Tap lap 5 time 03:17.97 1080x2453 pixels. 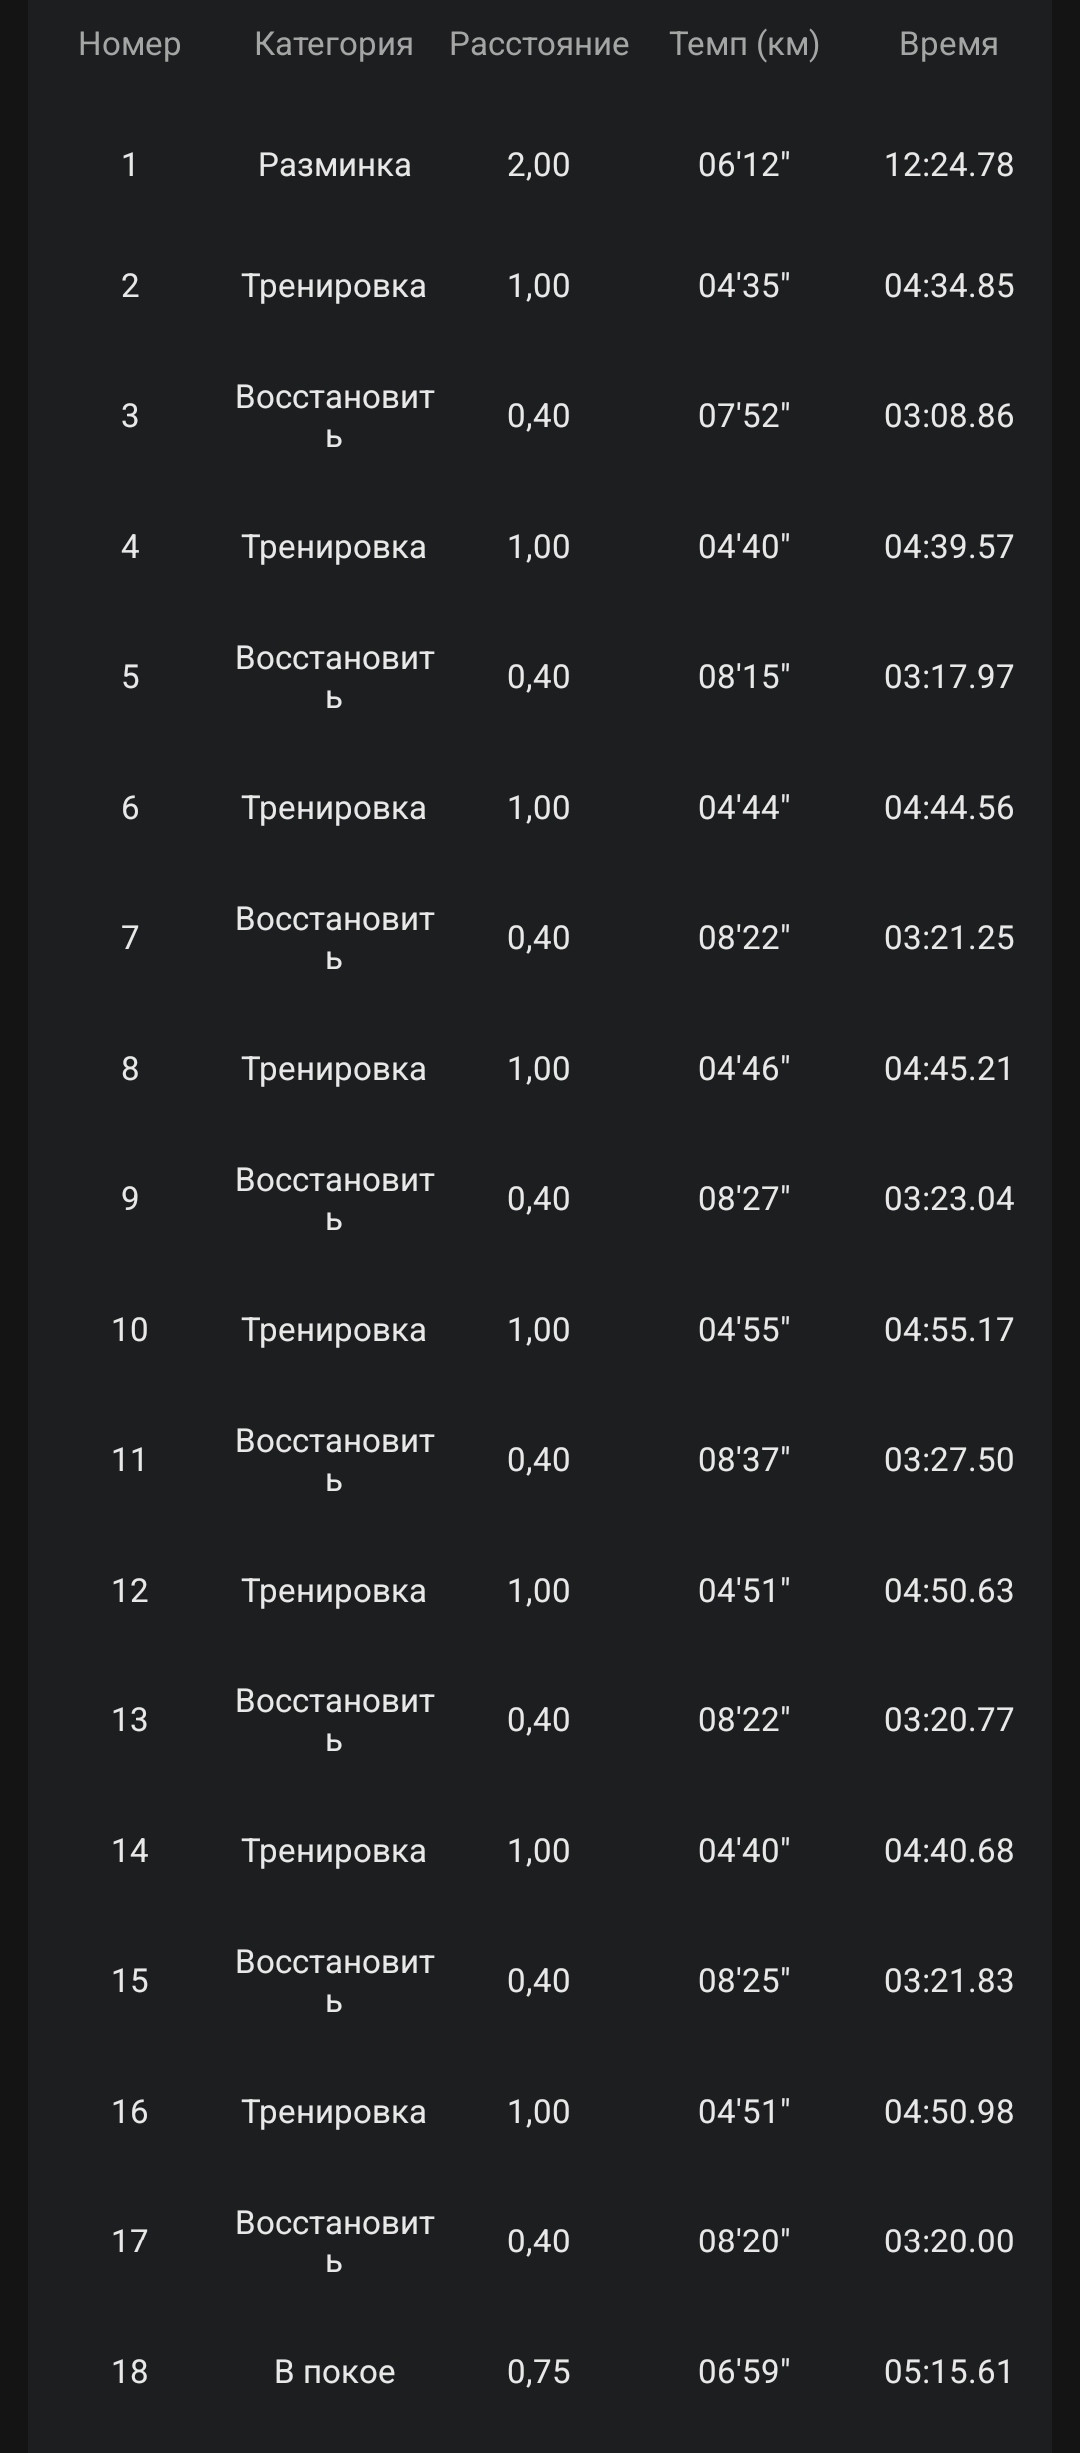(x=949, y=677)
